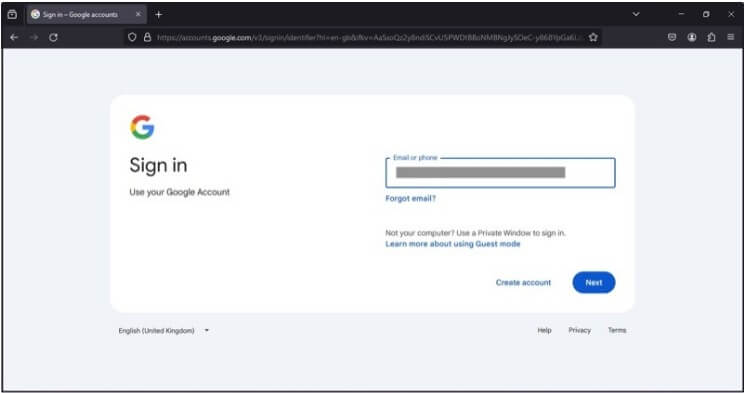Click the forward navigation arrow

34,37
